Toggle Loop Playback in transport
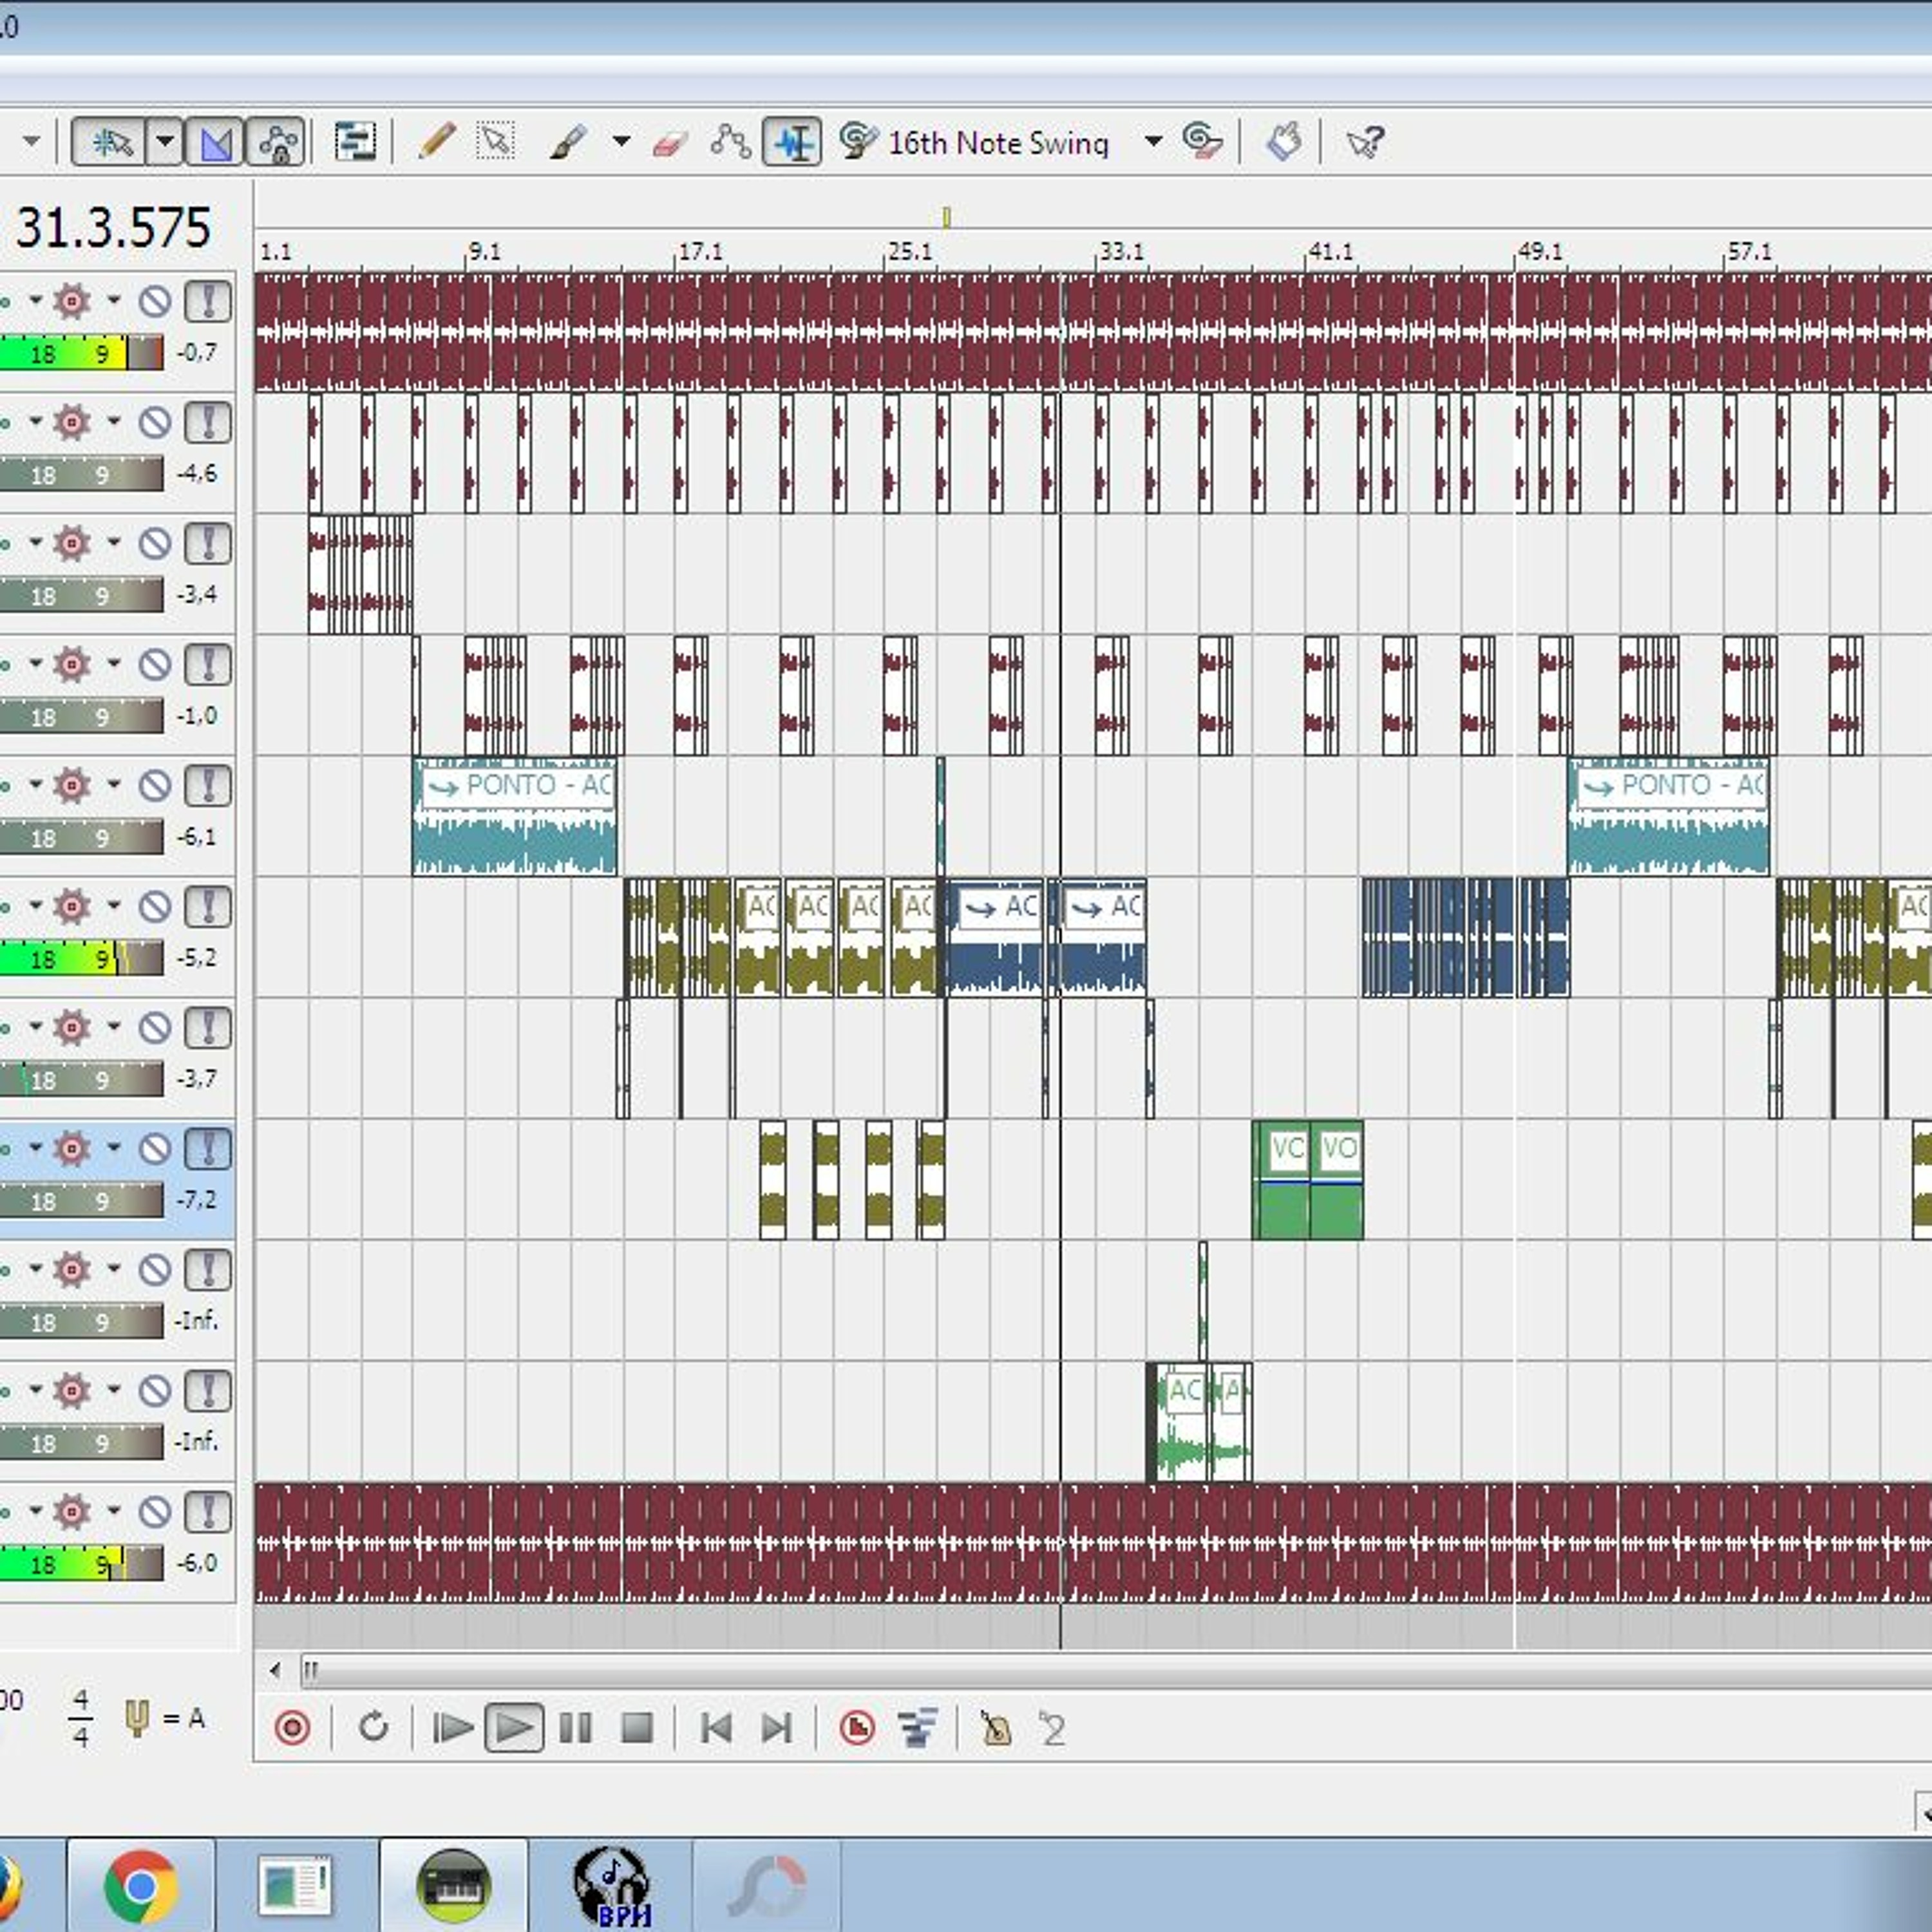This screenshot has width=1932, height=1932. (373, 1727)
